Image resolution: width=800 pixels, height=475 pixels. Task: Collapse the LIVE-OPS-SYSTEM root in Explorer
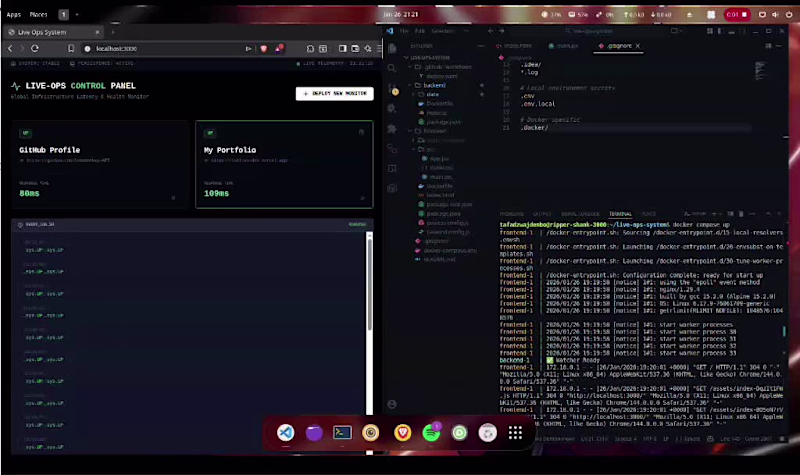click(430, 58)
